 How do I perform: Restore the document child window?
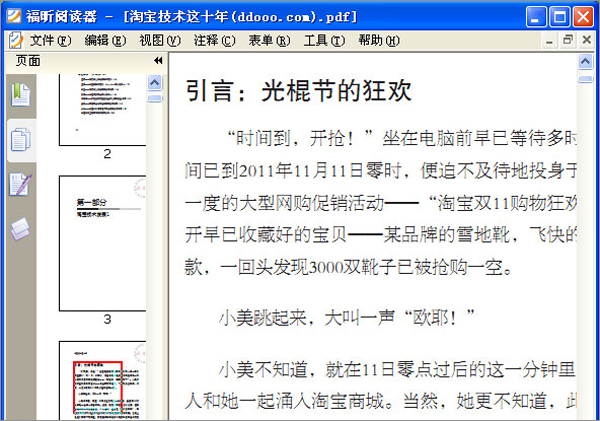pos(568,40)
